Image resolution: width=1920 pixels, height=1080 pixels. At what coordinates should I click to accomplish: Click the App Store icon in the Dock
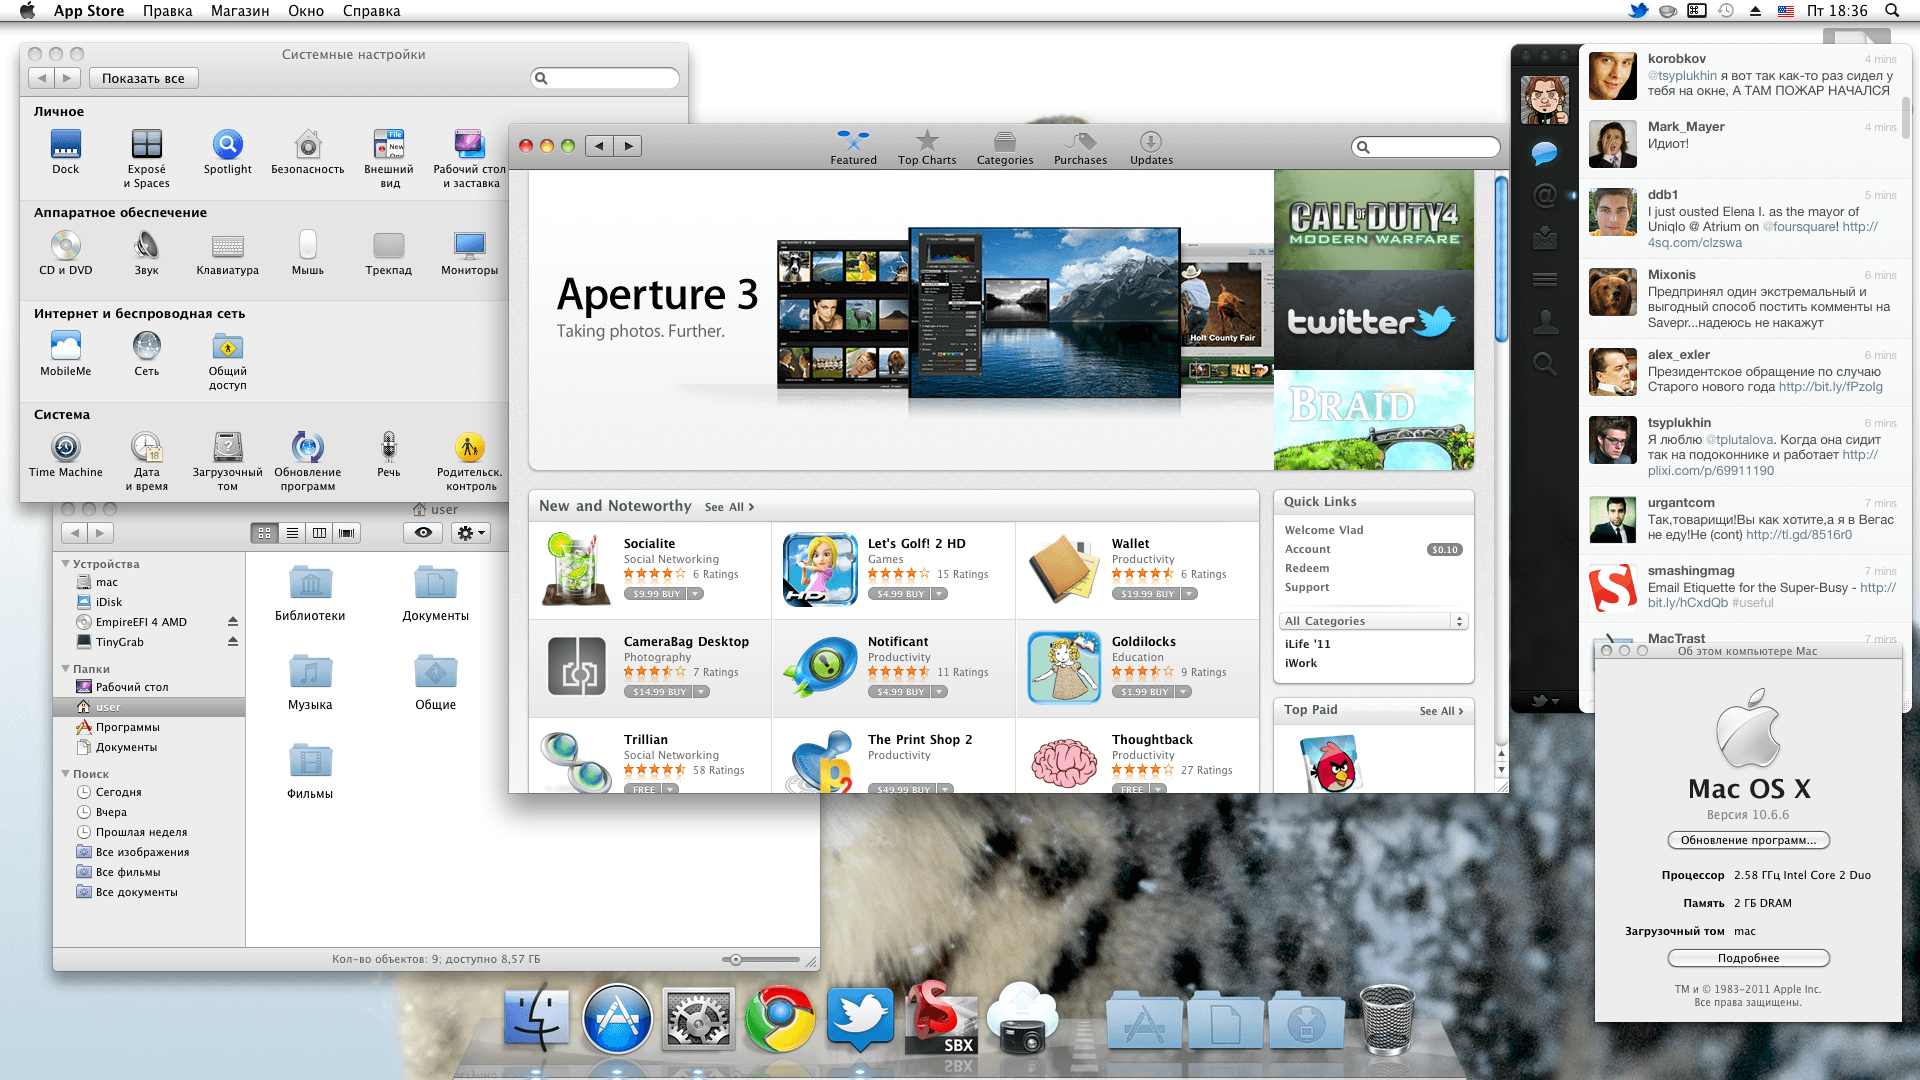617,1018
